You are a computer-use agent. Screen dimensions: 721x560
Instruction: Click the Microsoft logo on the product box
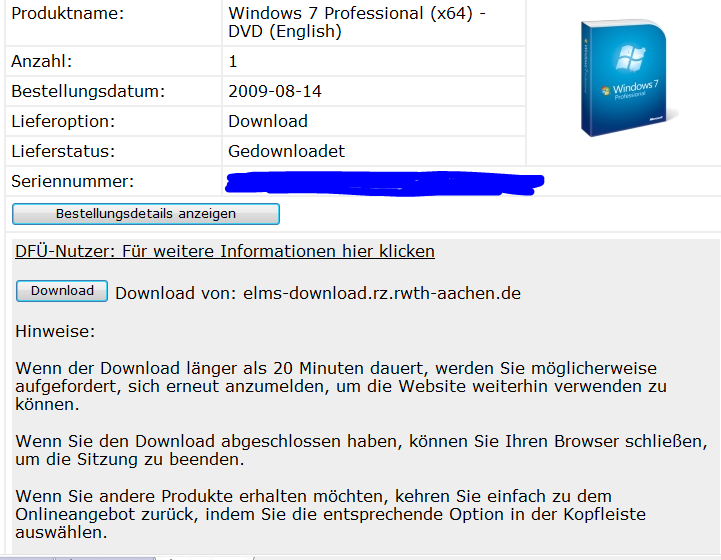point(657,117)
